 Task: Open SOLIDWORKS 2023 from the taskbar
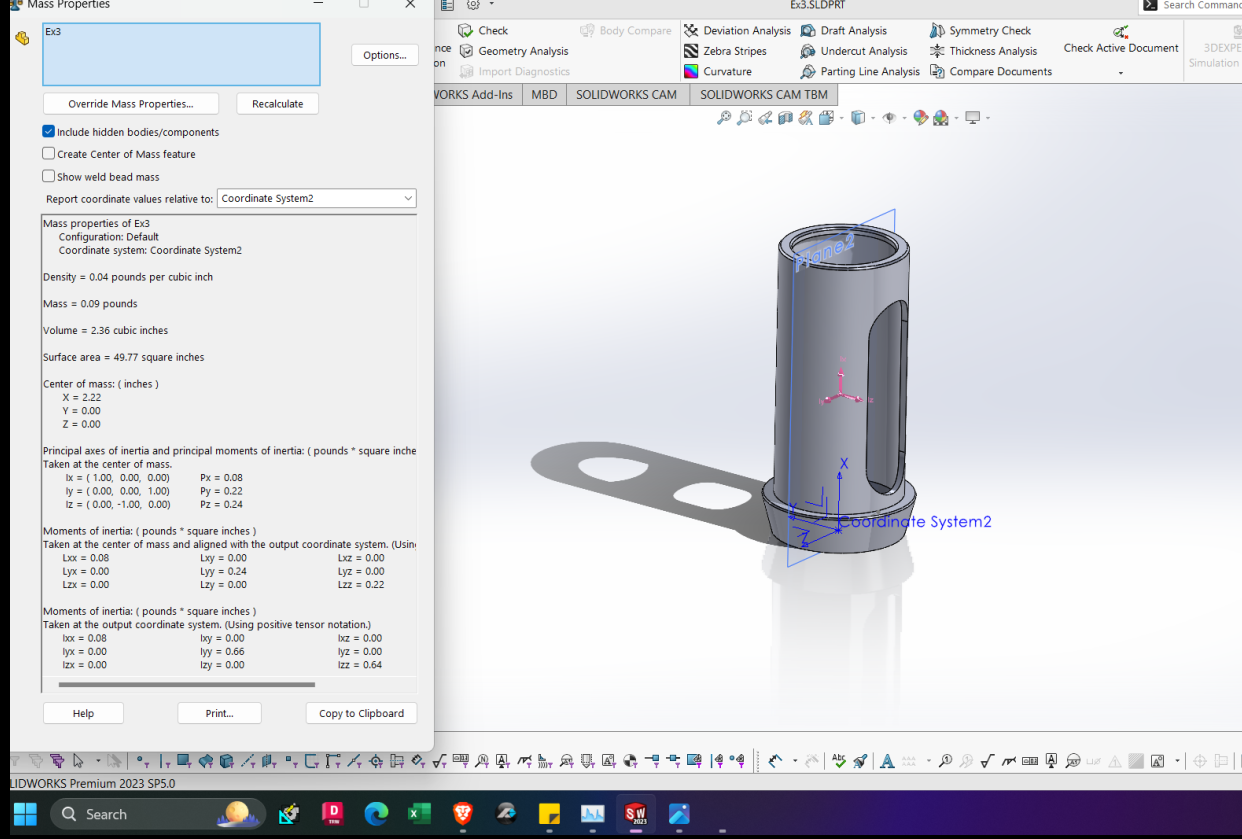point(636,814)
